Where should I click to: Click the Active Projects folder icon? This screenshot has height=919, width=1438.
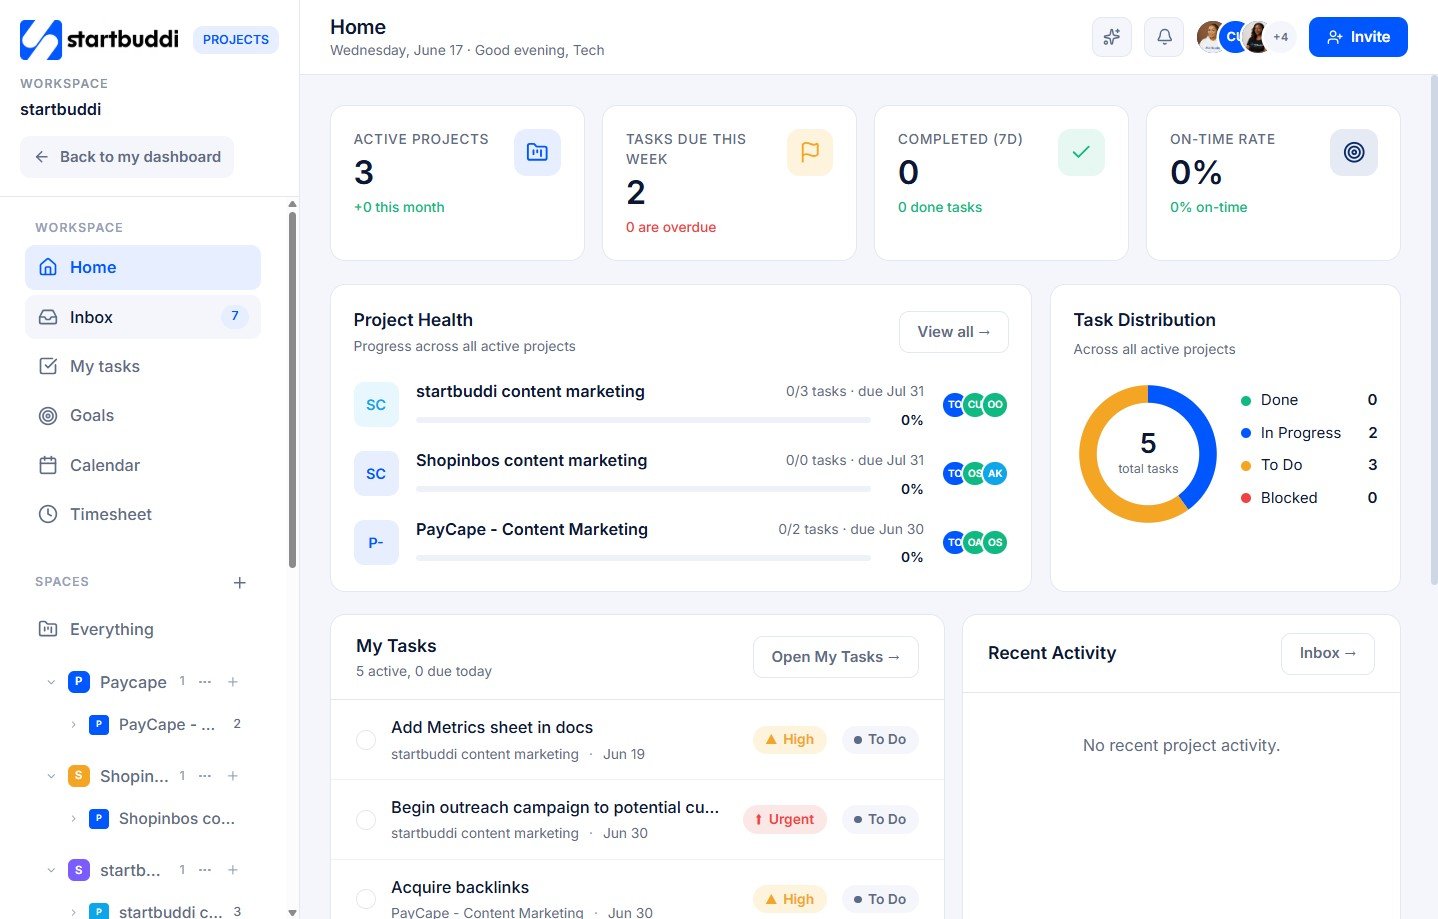537,152
